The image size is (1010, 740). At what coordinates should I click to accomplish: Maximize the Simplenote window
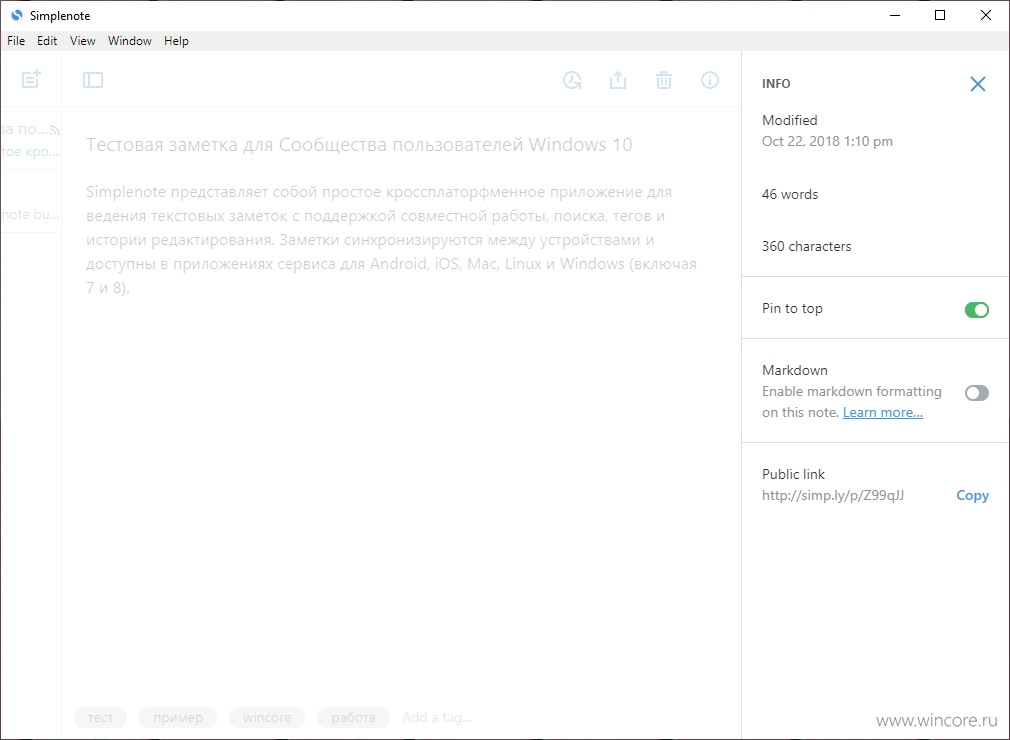pos(940,15)
